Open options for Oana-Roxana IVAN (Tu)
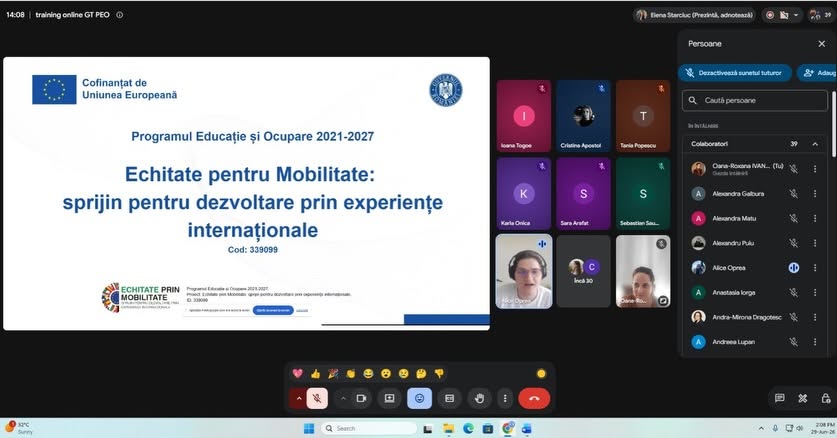Screen dimensions: 837x438 (x=815, y=169)
